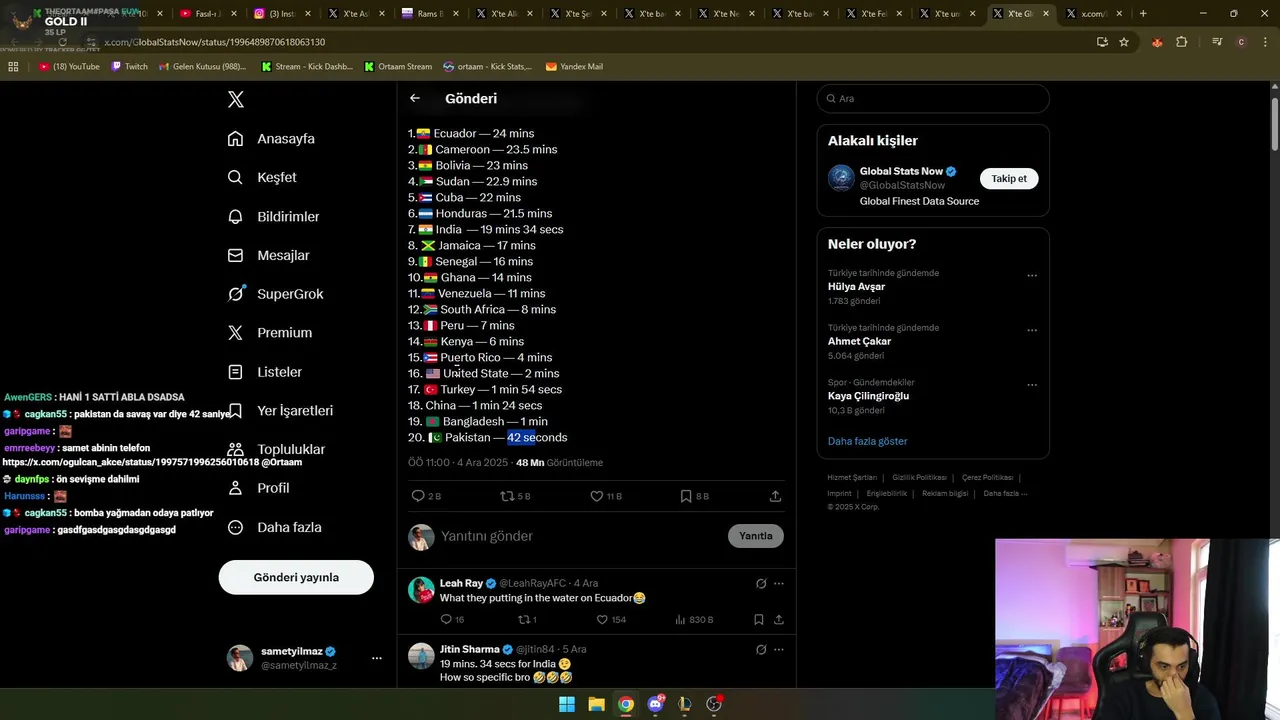The width and height of the screenshot is (1280, 720).
Task: Open Discord from the taskbar
Action: pos(655,704)
